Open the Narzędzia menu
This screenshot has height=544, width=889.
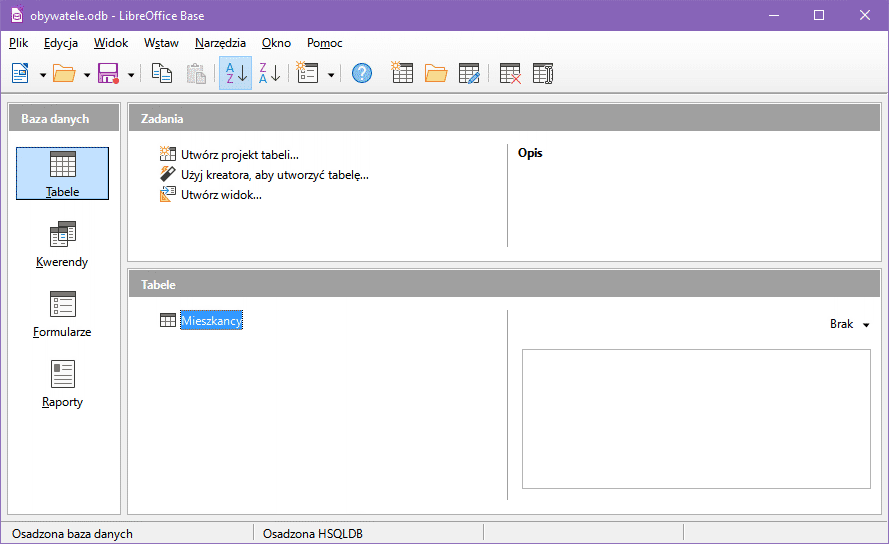220,43
